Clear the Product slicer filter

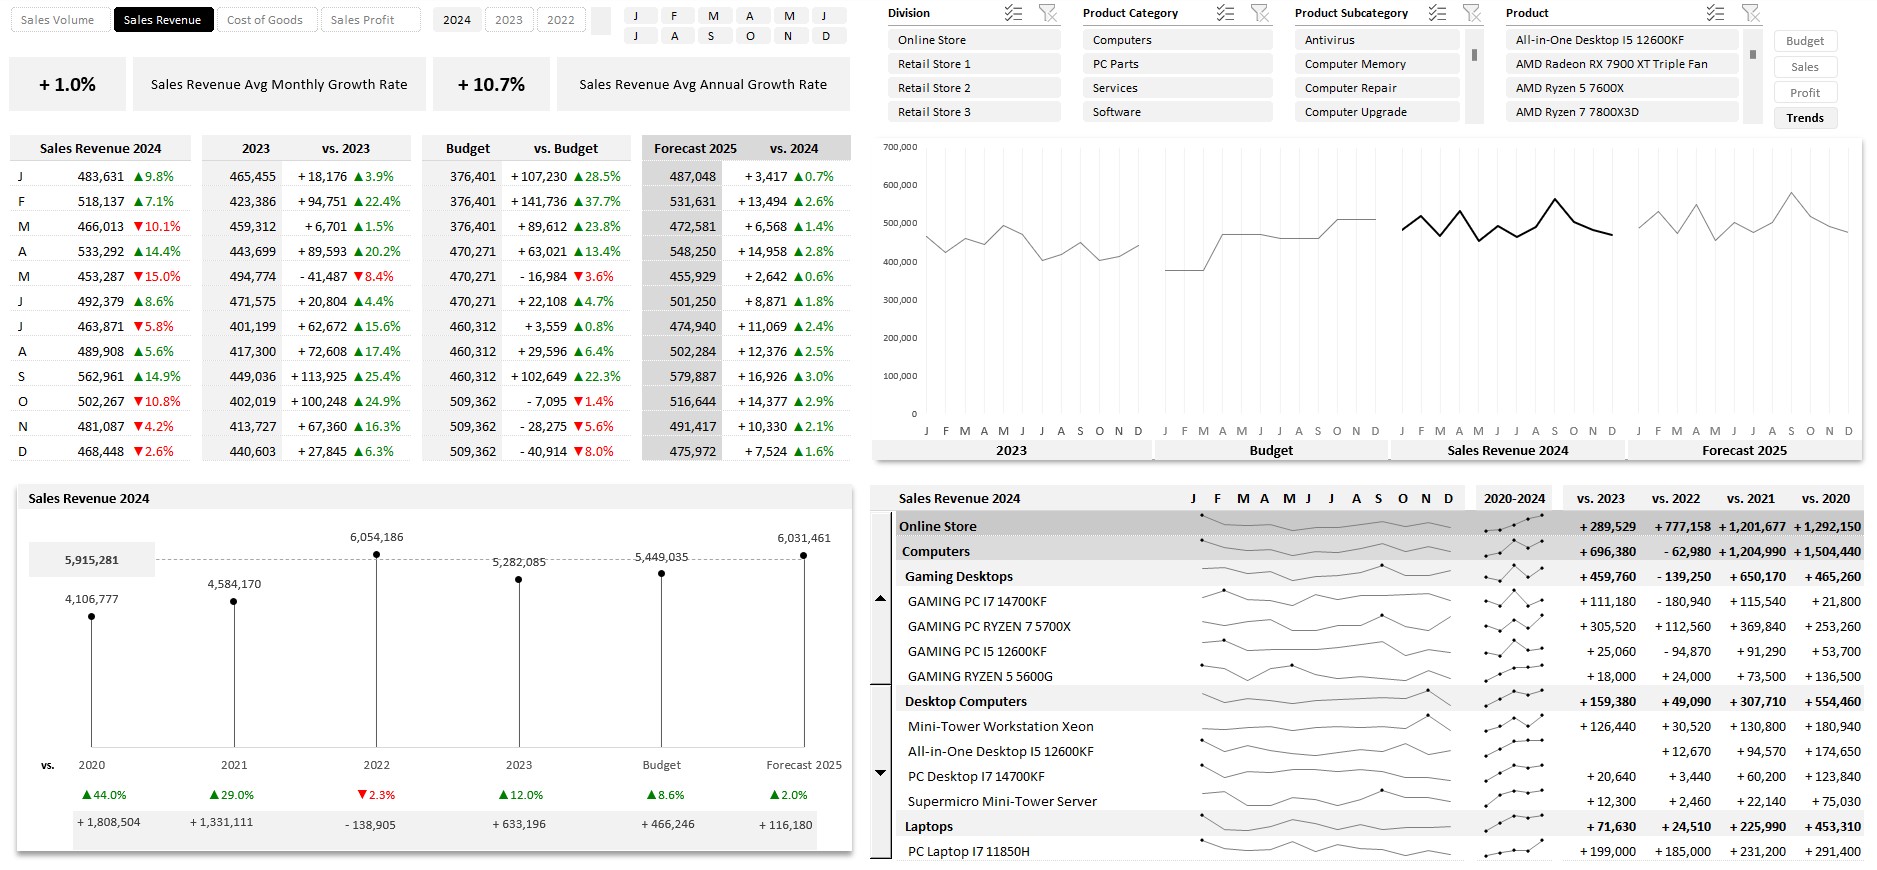[x=1750, y=13]
